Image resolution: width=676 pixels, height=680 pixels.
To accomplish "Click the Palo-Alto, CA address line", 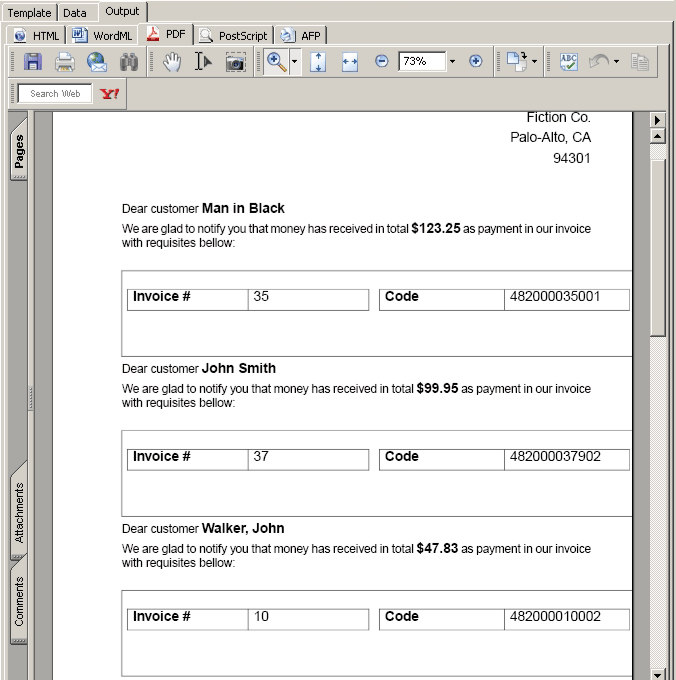I will [x=550, y=137].
